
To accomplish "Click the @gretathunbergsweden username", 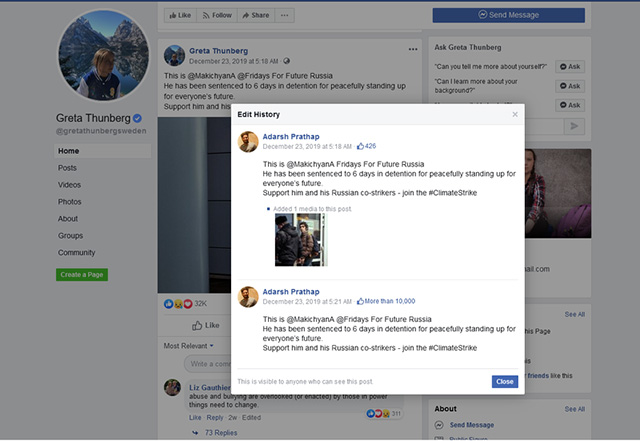I will tap(101, 131).
